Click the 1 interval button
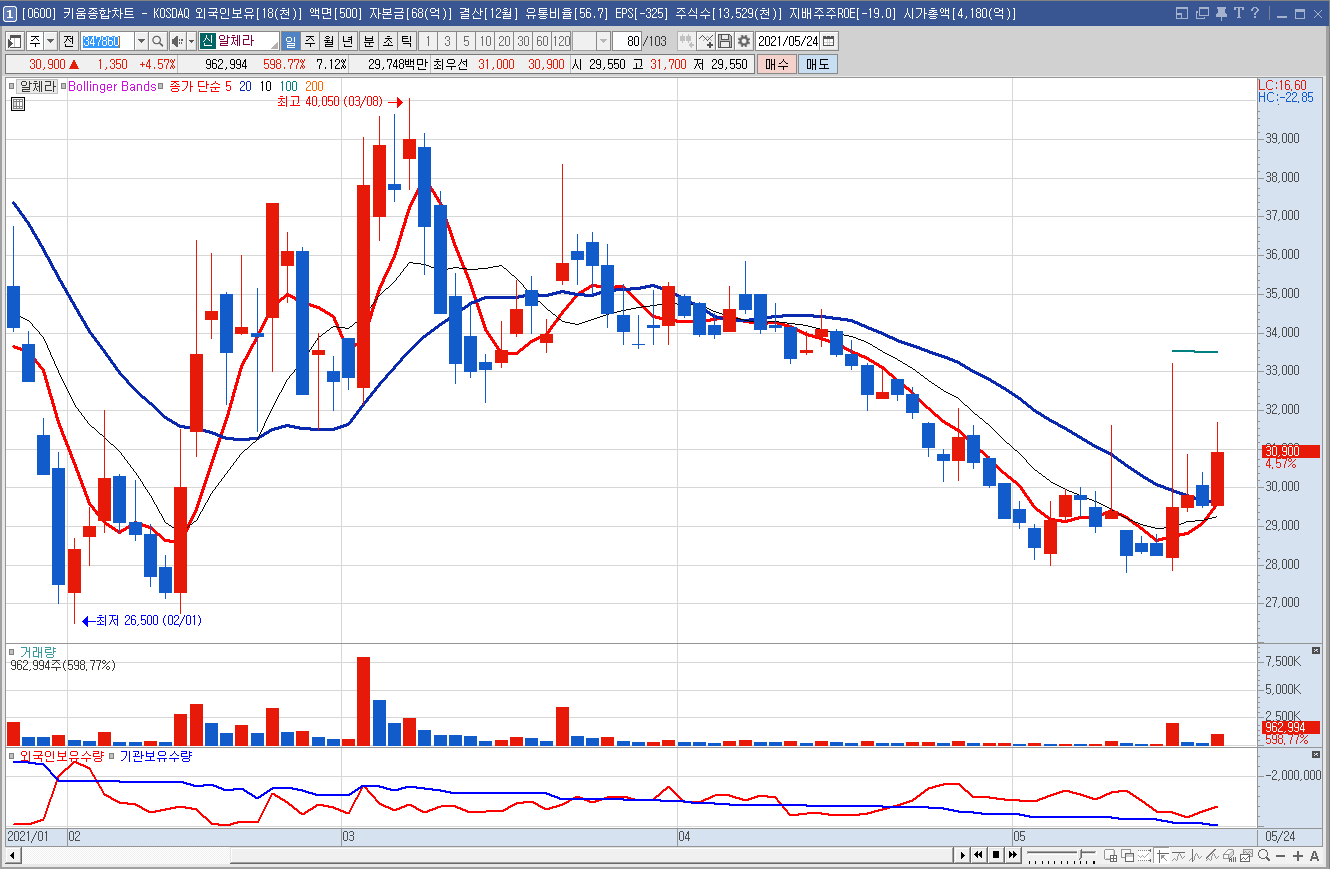Image resolution: width=1330 pixels, height=869 pixels. pos(428,41)
